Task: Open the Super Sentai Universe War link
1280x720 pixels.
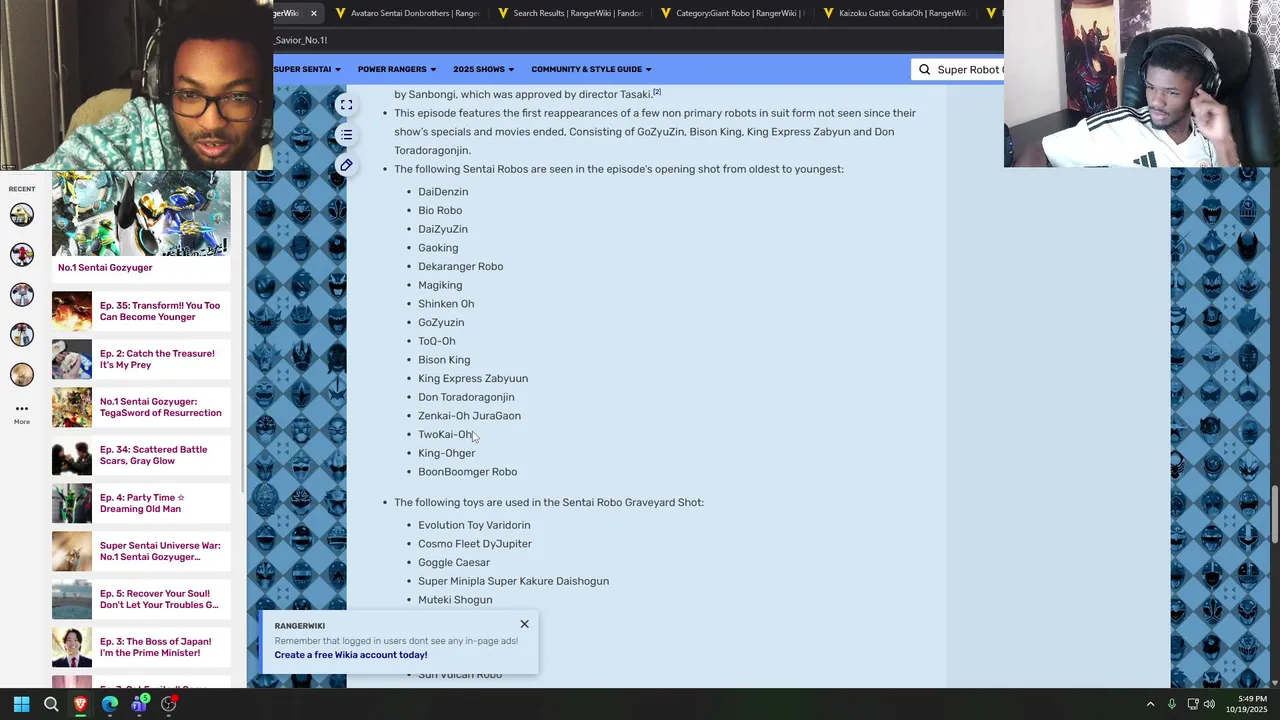Action: pos(160,551)
